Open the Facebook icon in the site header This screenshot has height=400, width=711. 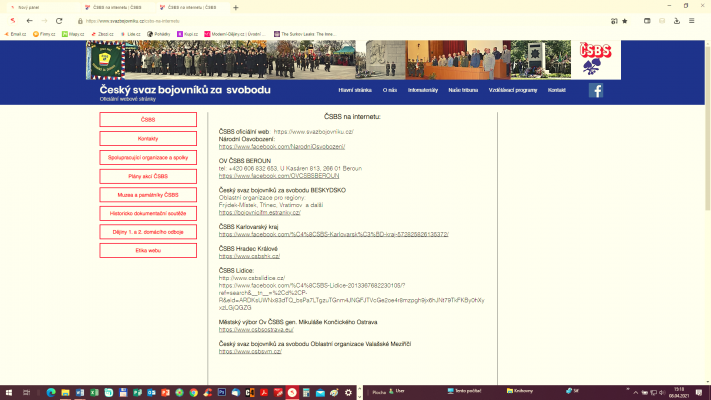coord(596,90)
